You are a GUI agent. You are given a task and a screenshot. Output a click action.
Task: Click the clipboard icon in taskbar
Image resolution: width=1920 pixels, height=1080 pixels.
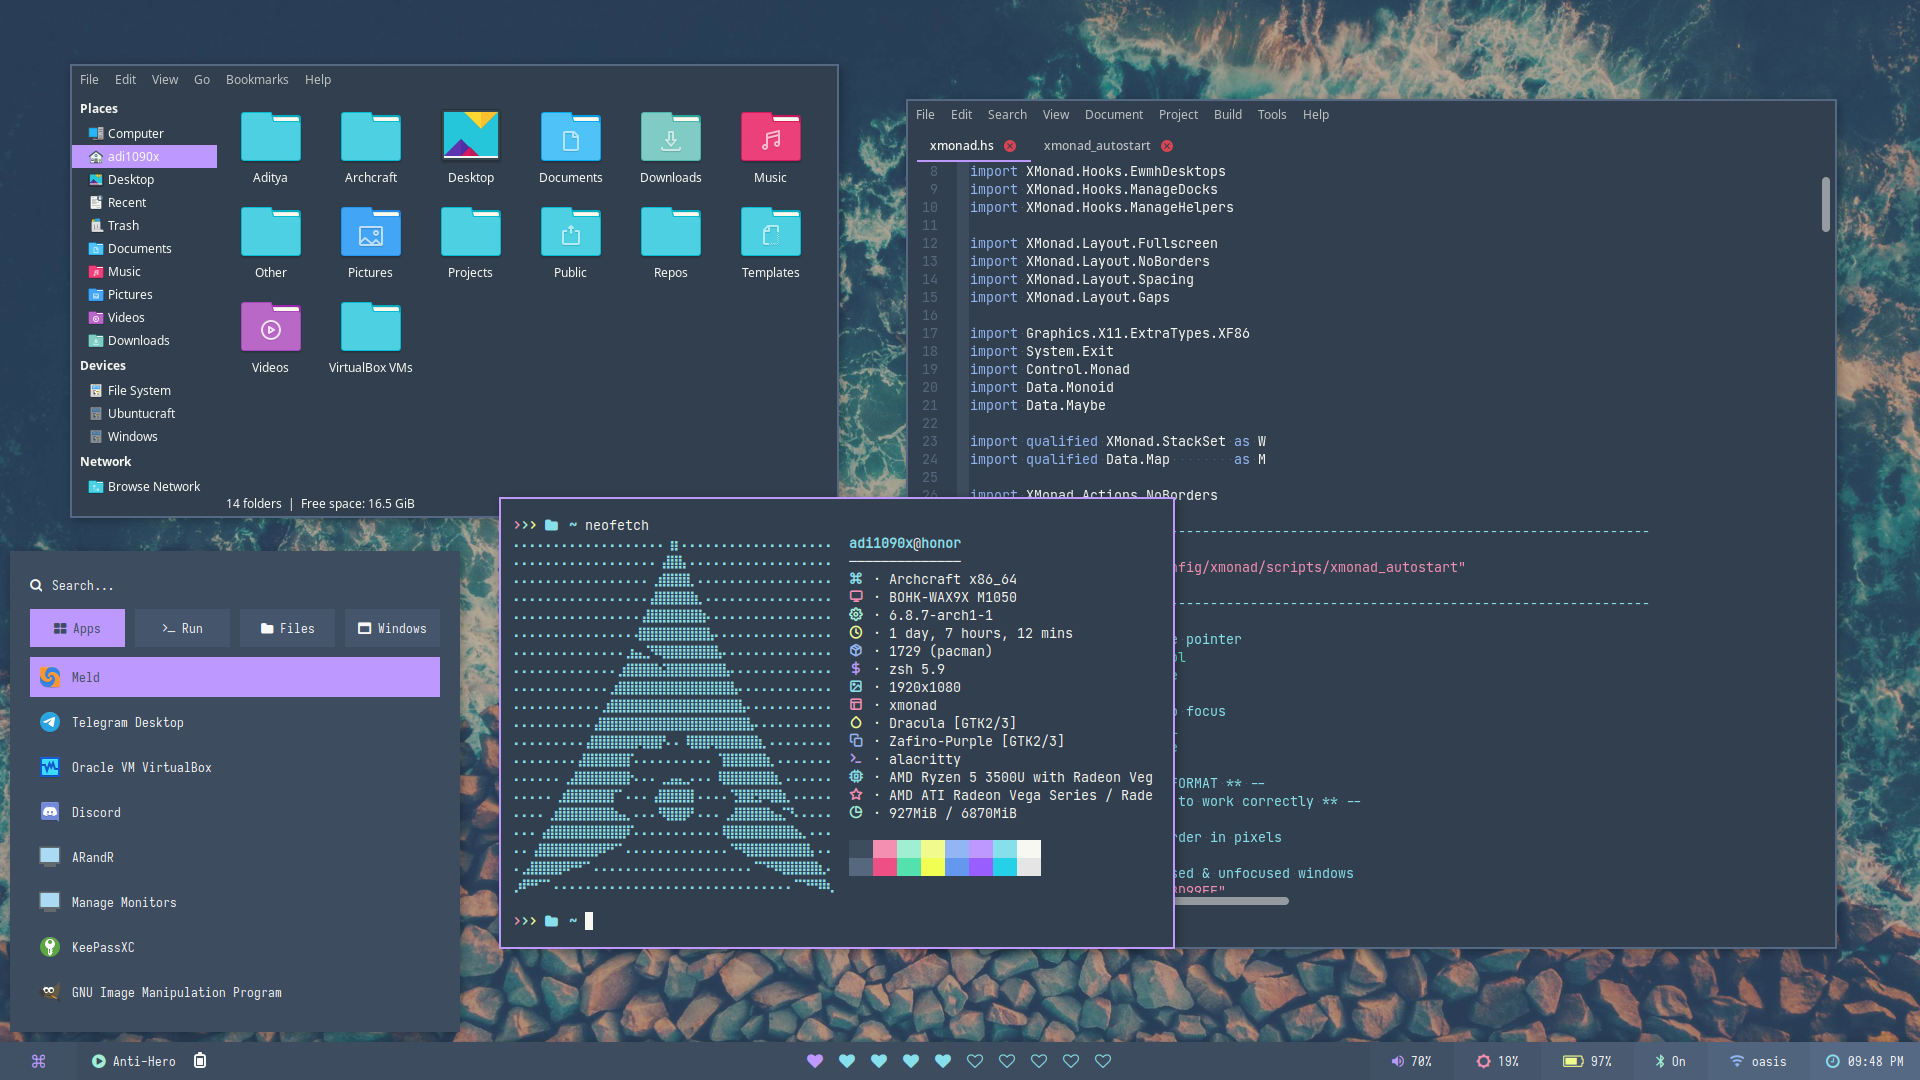tap(200, 1061)
